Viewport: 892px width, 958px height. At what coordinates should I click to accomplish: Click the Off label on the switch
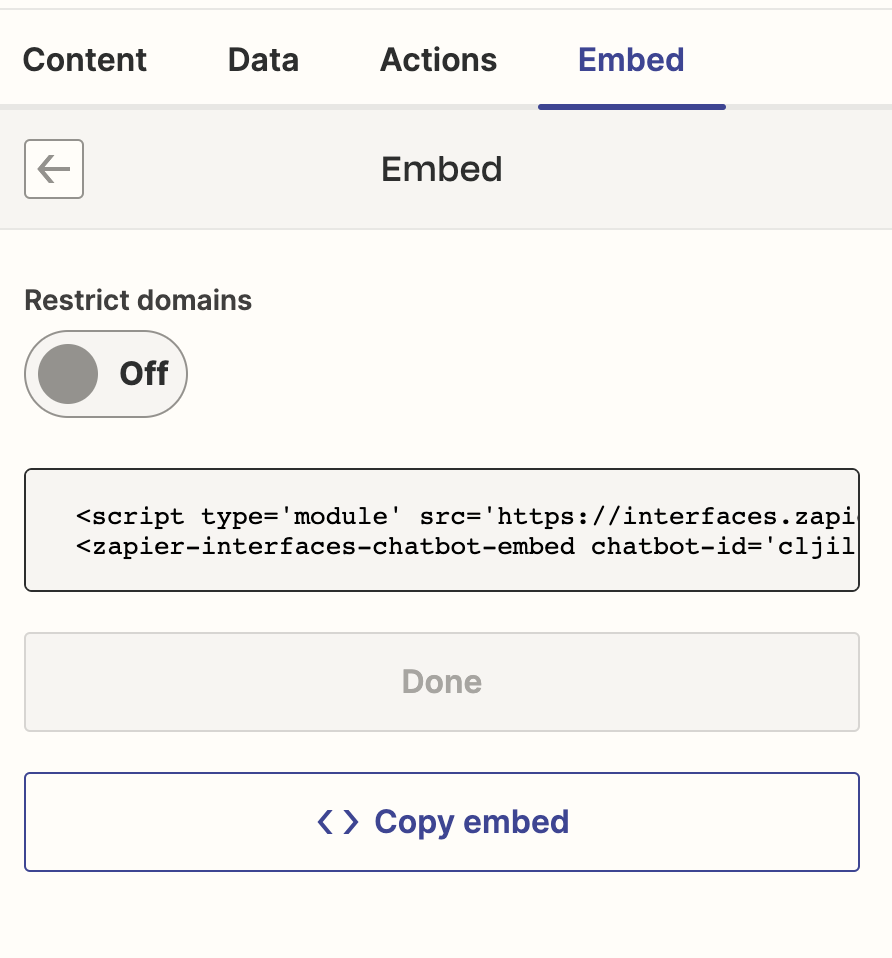[x=144, y=373]
